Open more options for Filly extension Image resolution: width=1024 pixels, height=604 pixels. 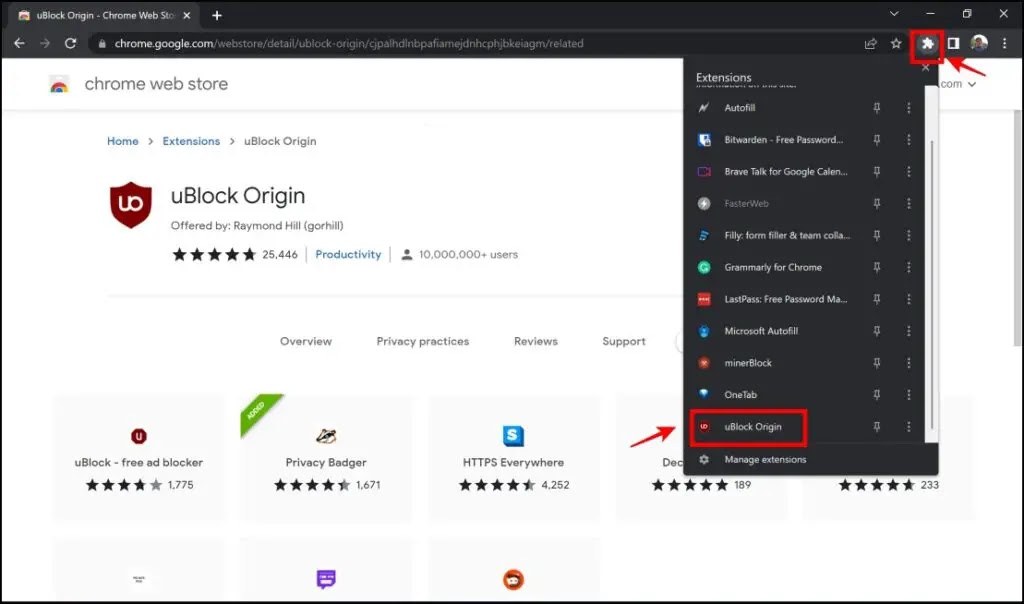click(908, 235)
